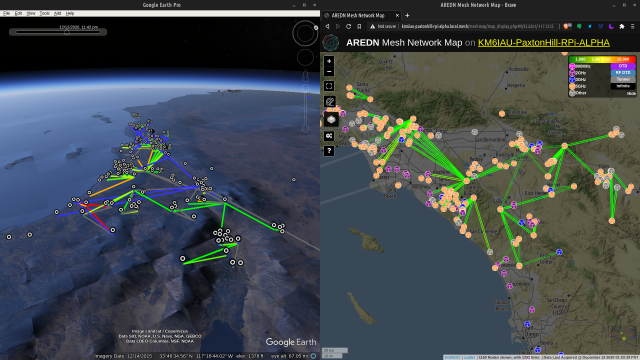
Task: Hide the map legend panel
Action: pyautogui.click(x=631, y=93)
